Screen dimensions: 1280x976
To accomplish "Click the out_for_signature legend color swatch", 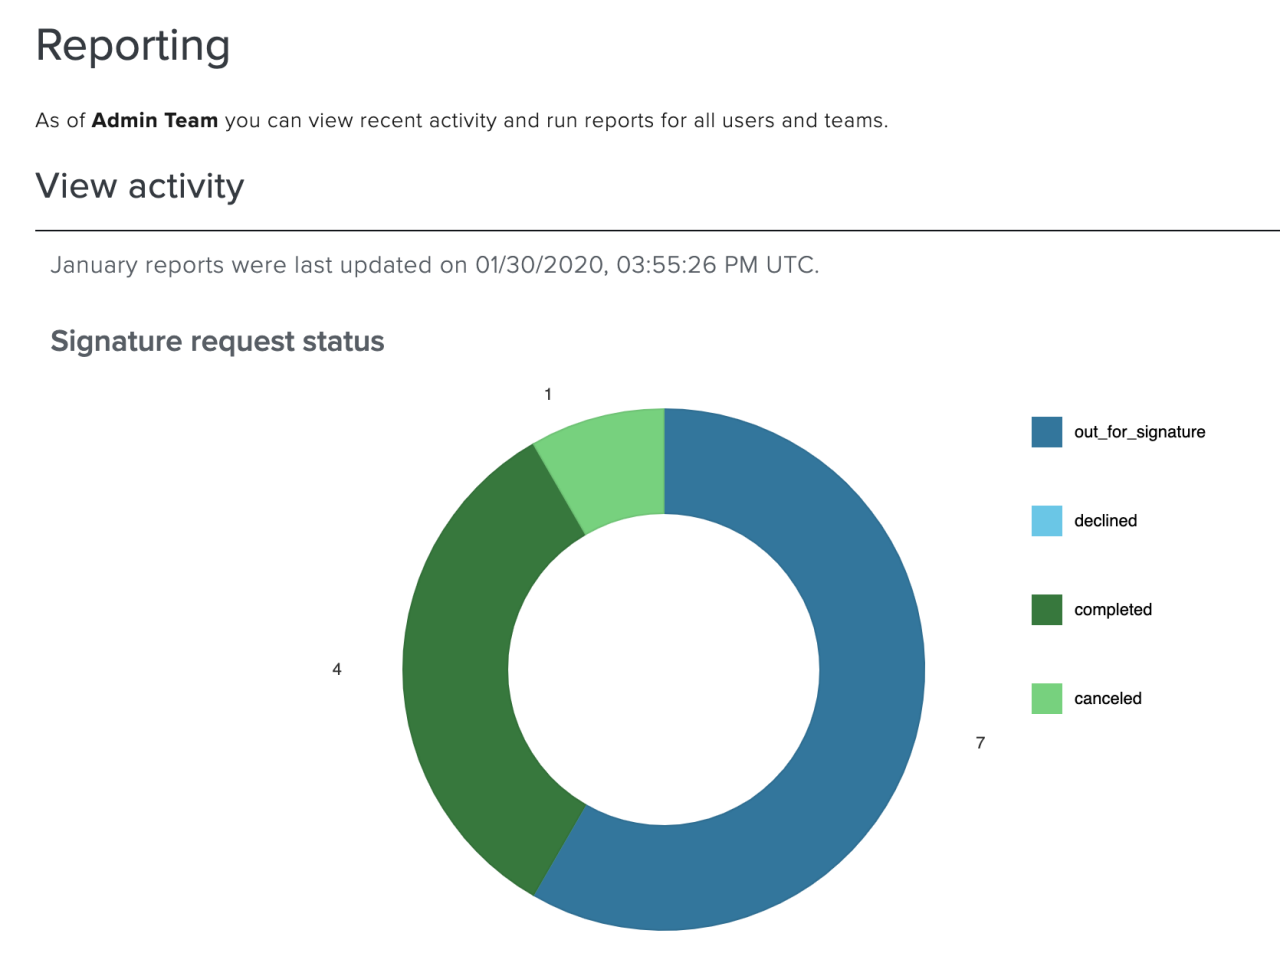I will [x=1046, y=432].
